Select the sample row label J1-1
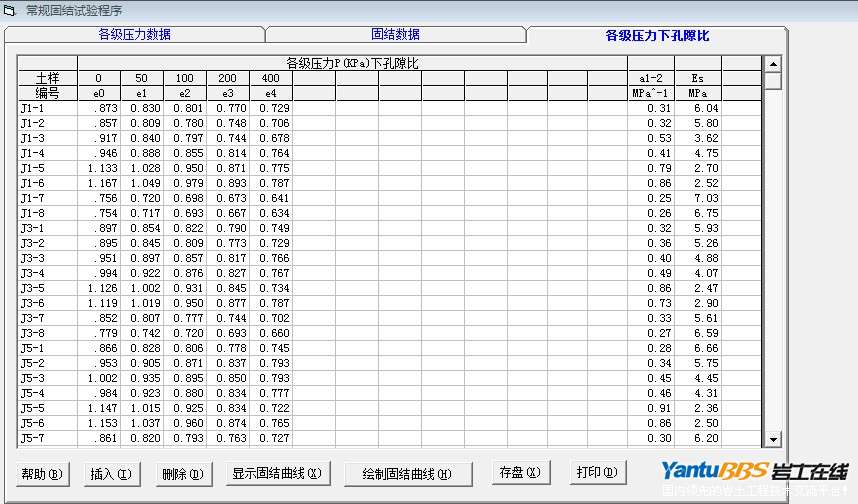The width and height of the screenshot is (858, 504). 33,108
